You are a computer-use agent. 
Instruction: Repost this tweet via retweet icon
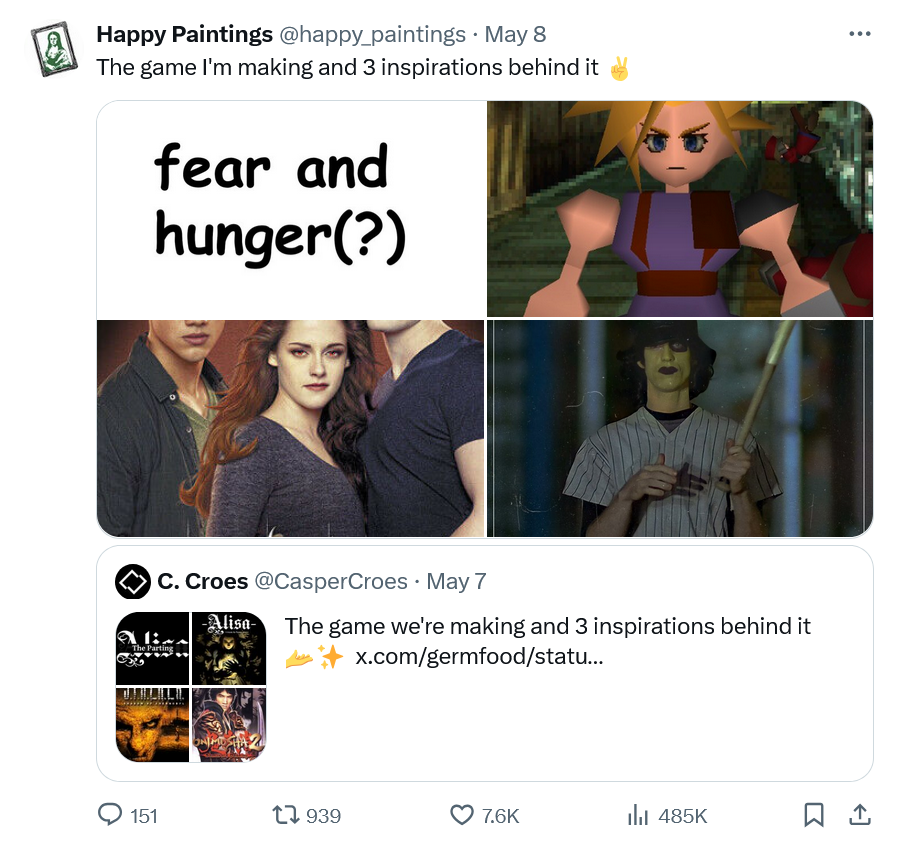click(x=287, y=815)
